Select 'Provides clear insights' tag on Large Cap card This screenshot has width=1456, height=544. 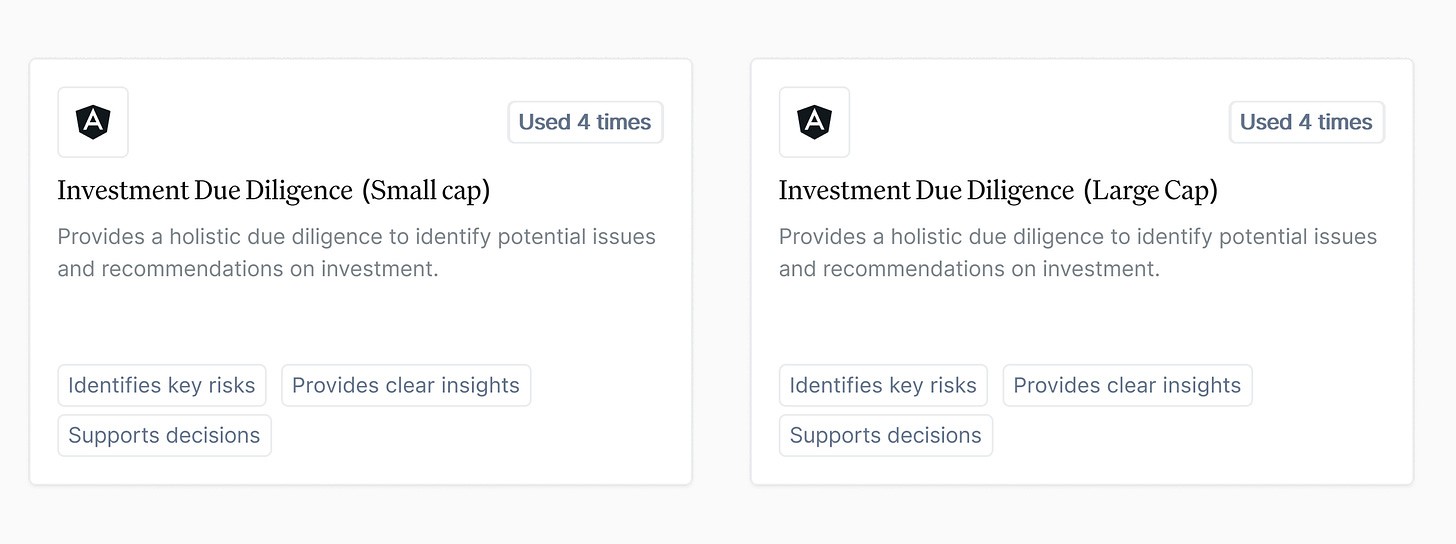(1127, 385)
